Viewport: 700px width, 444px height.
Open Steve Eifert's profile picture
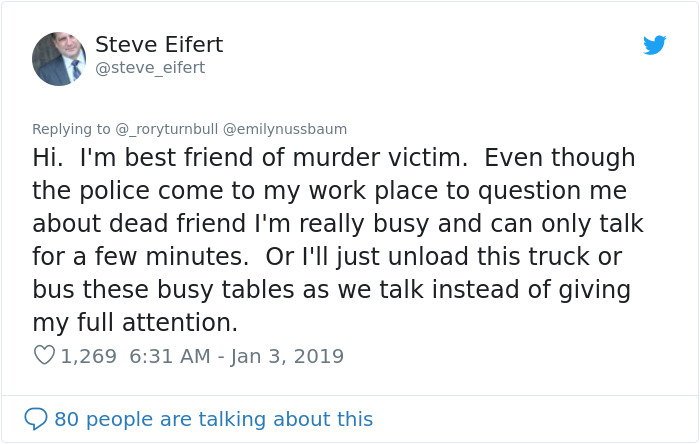tap(59, 59)
